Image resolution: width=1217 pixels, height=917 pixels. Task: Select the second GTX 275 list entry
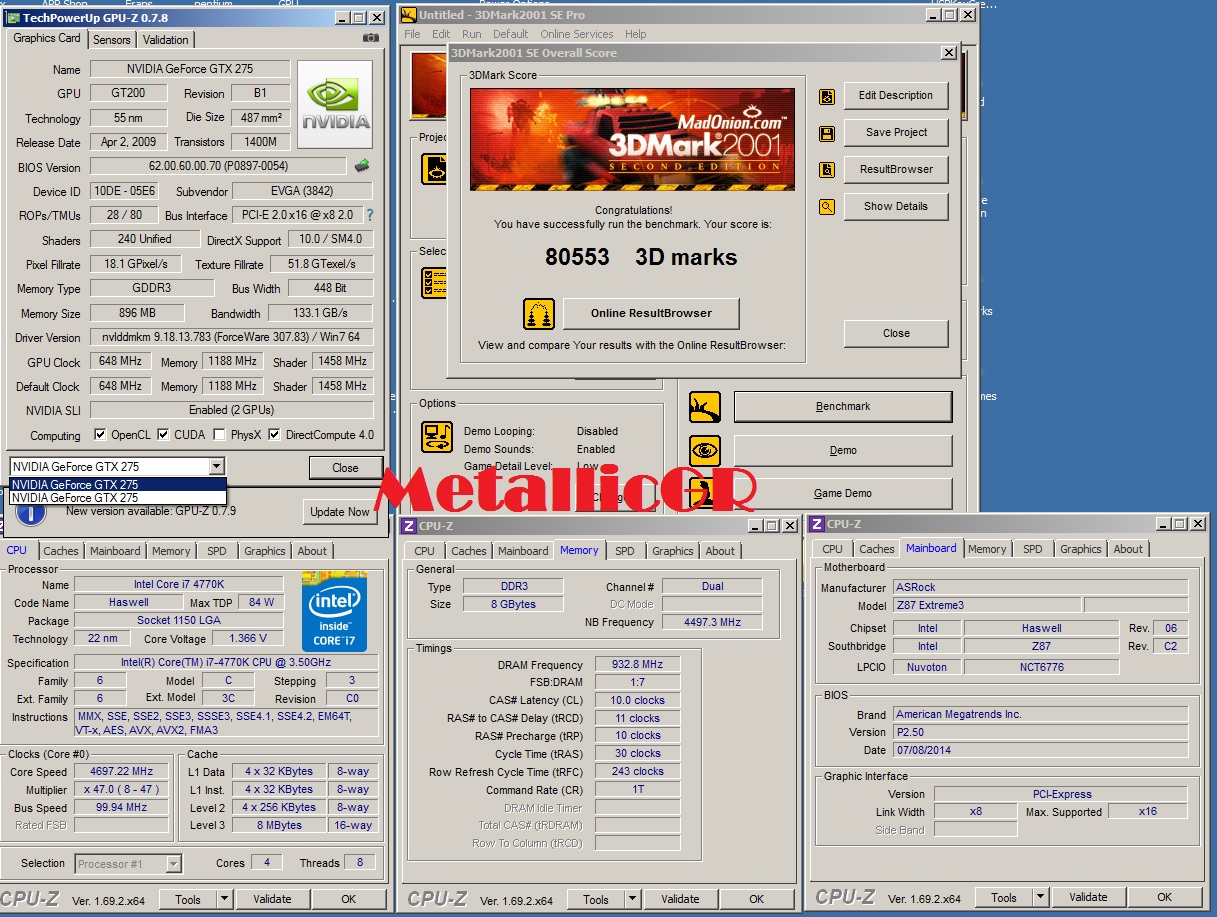[118, 497]
